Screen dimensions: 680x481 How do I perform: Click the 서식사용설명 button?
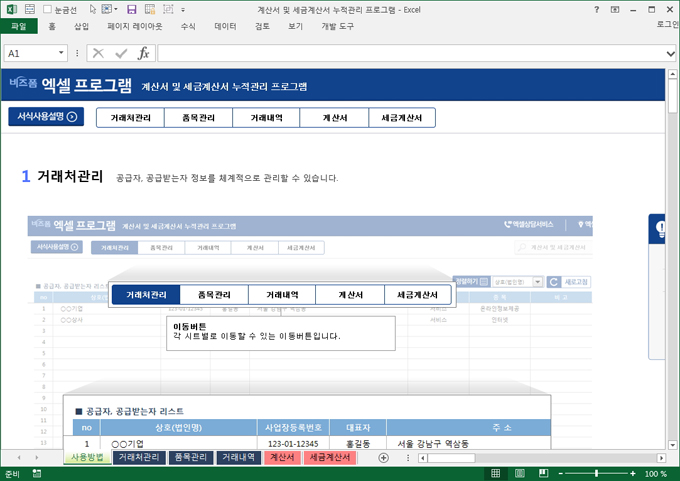(x=46, y=117)
